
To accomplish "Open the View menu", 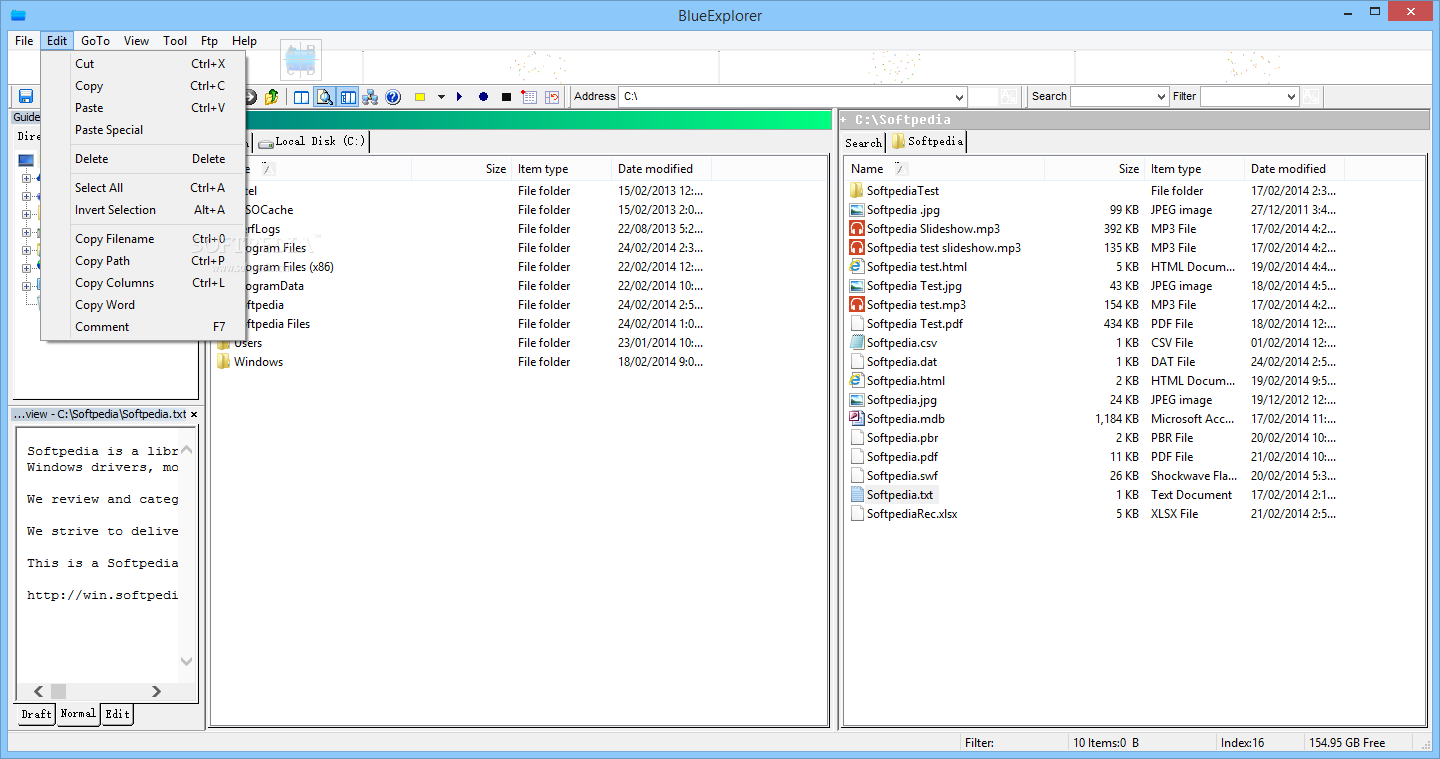I will tap(136, 41).
